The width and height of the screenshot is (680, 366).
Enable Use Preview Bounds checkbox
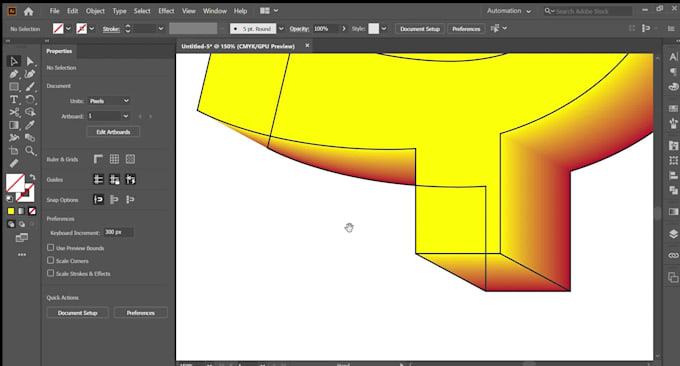pyautogui.click(x=50, y=248)
